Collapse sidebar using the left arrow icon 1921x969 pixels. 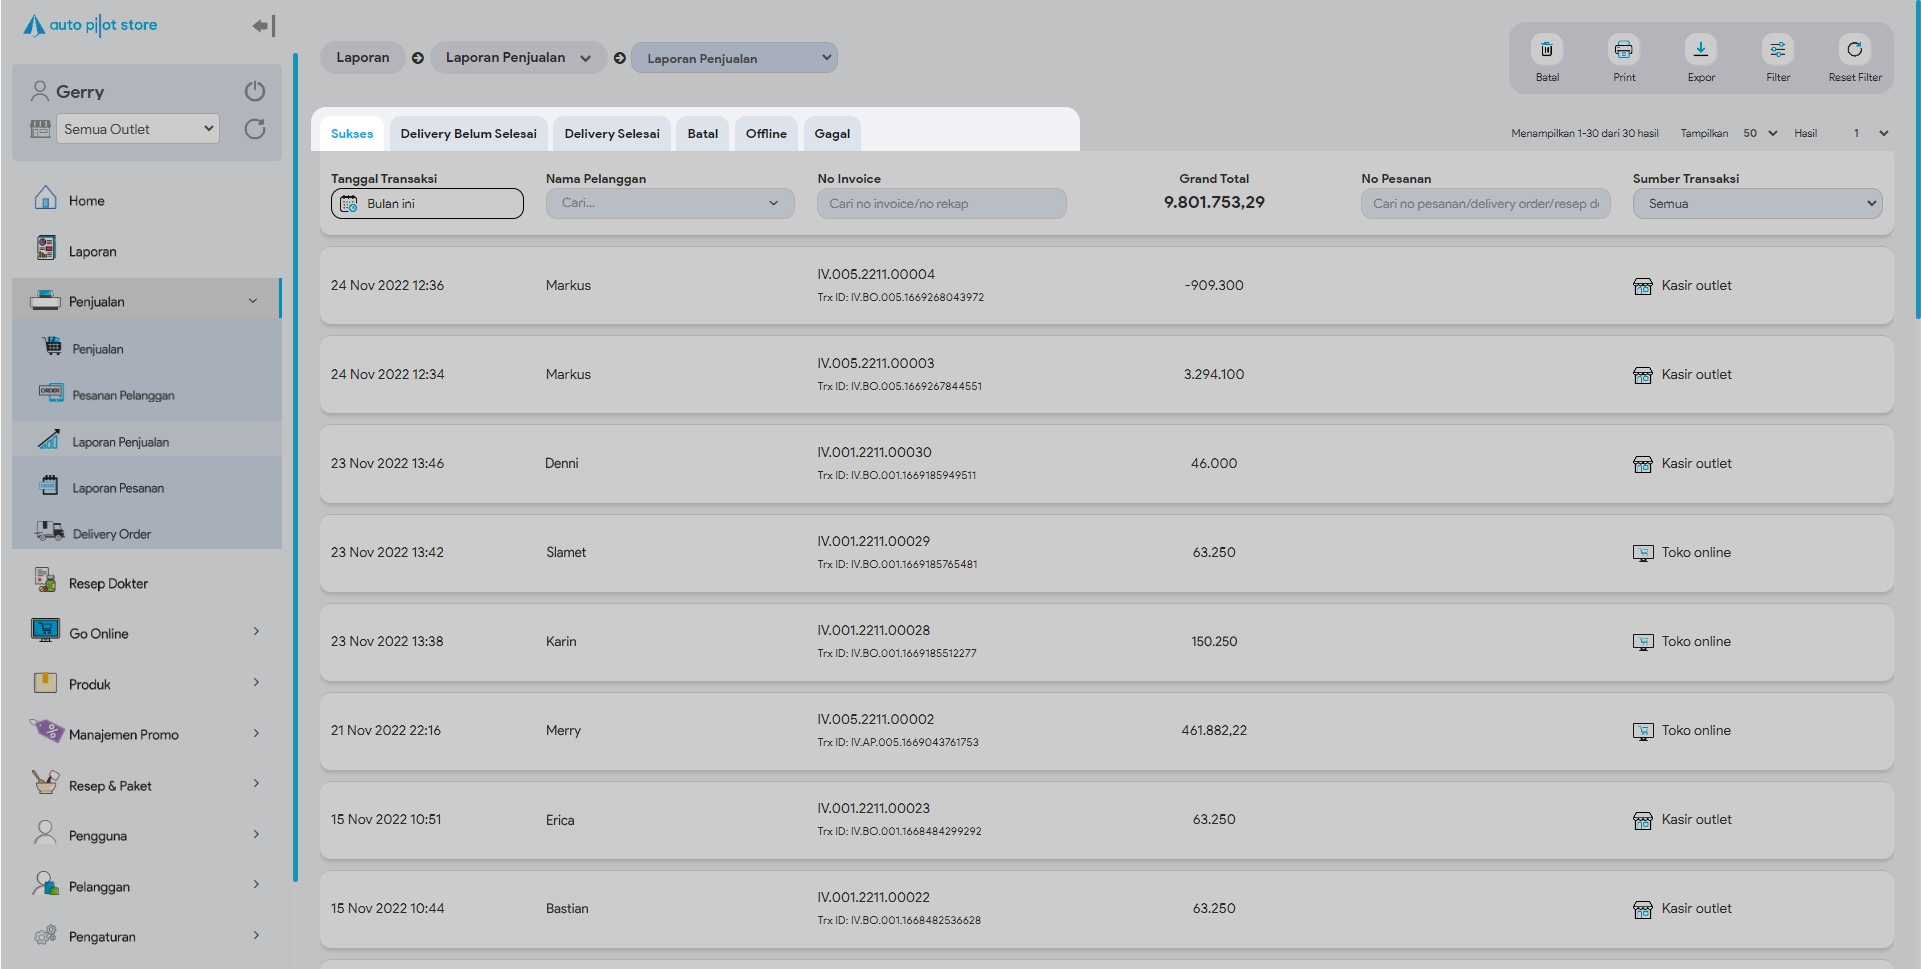click(x=262, y=26)
